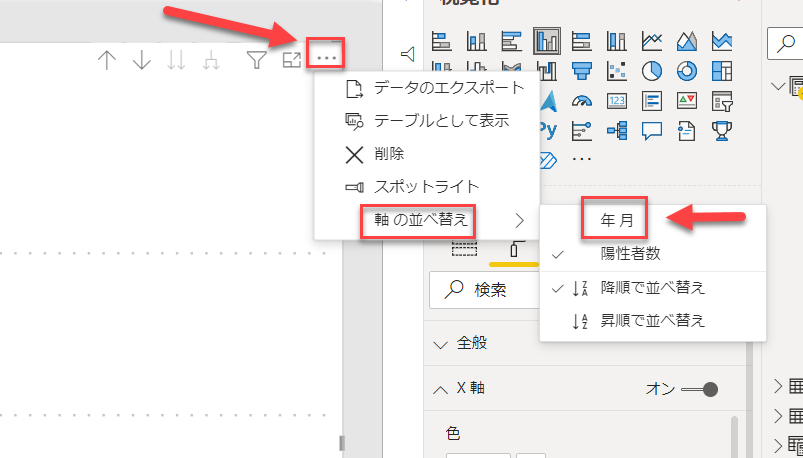Switch to the Format paint-roller tab
The height and width of the screenshot is (458, 803).
pos(514,251)
